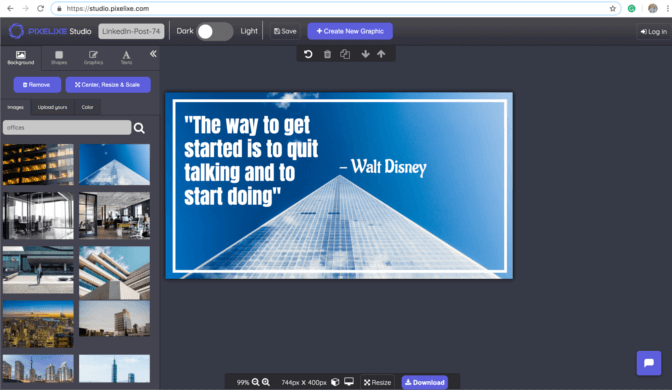Open the Graphics panel tab
Image resolution: width=672 pixels, height=390 pixels.
(93, 57)
